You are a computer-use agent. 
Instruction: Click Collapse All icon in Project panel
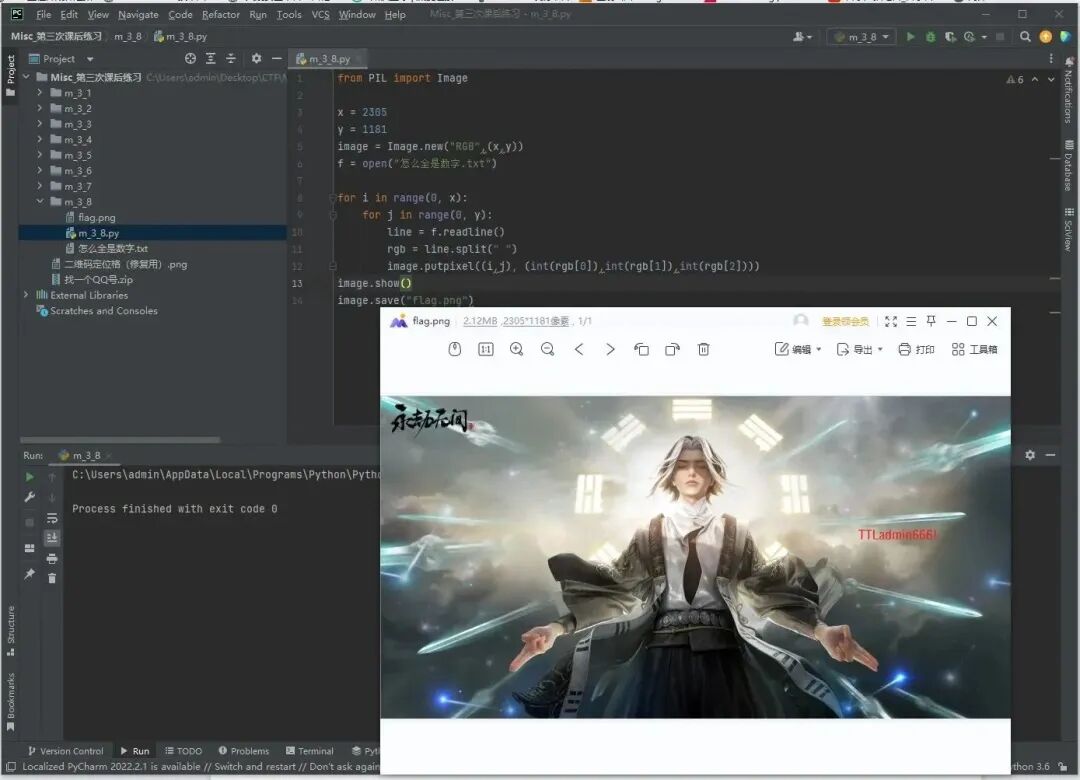point(231,59)
